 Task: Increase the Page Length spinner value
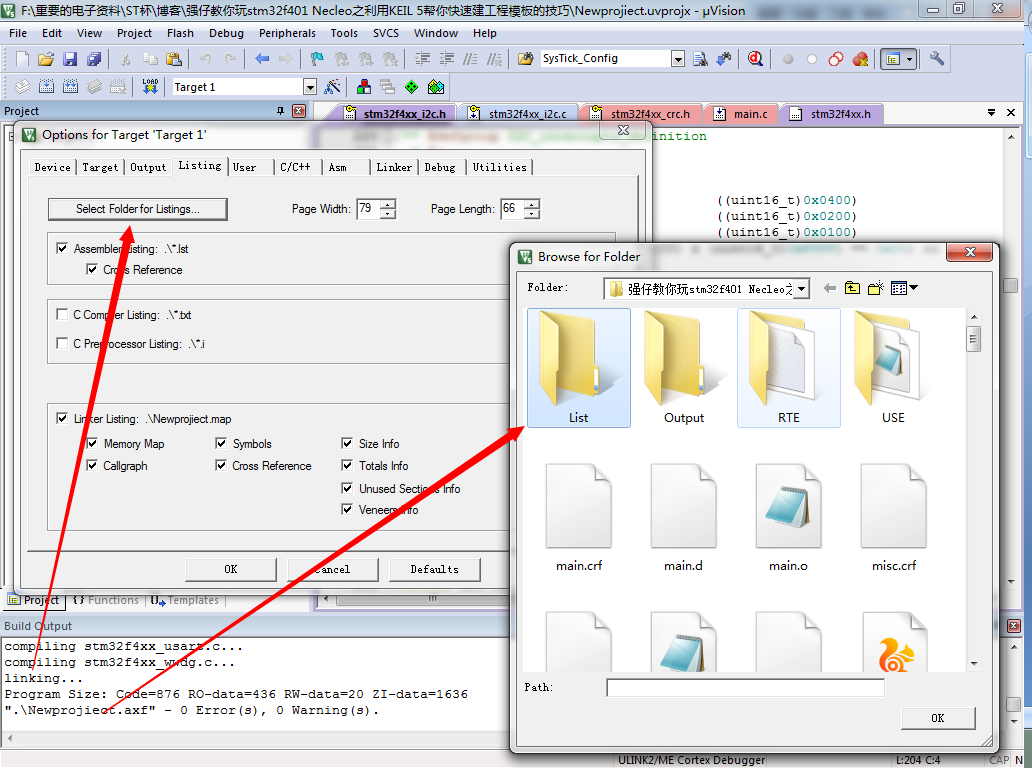coord(532,204)
